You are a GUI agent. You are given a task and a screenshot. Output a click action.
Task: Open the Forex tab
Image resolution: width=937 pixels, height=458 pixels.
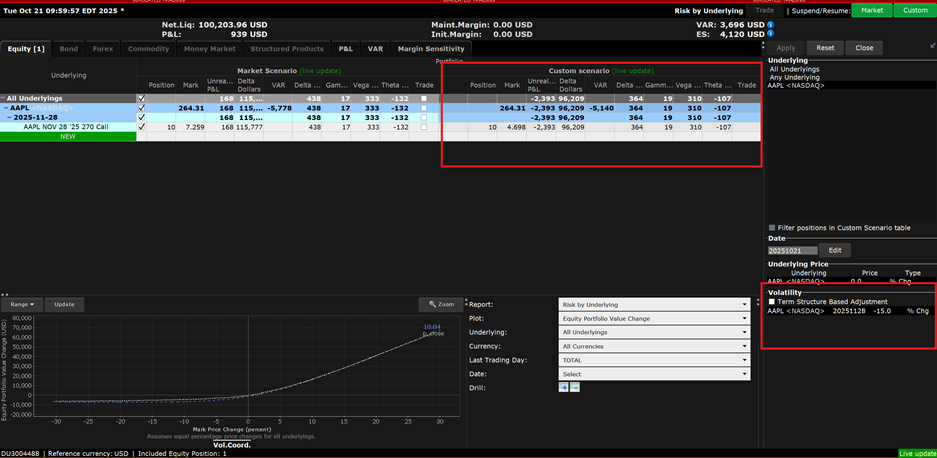(x=103, y=48)
